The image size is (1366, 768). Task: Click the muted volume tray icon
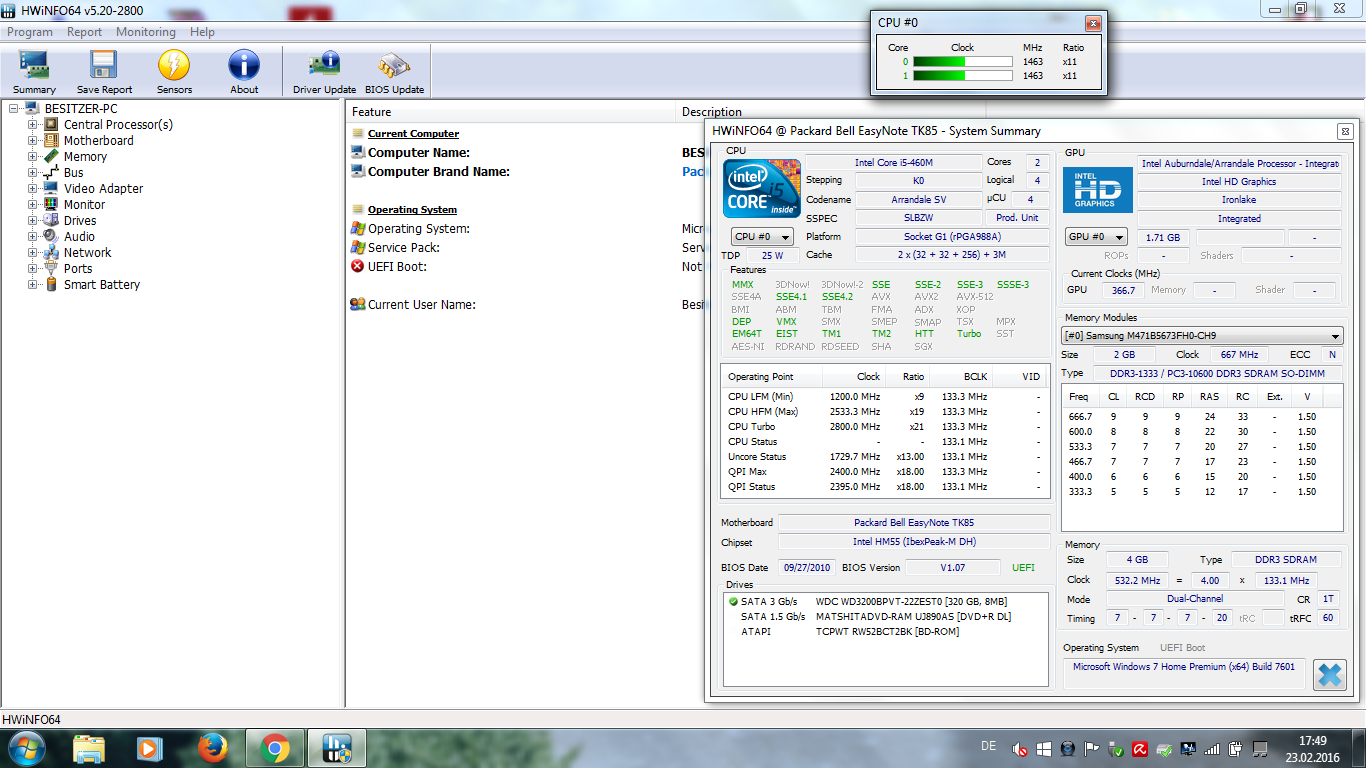click(x=1020, y=748)
